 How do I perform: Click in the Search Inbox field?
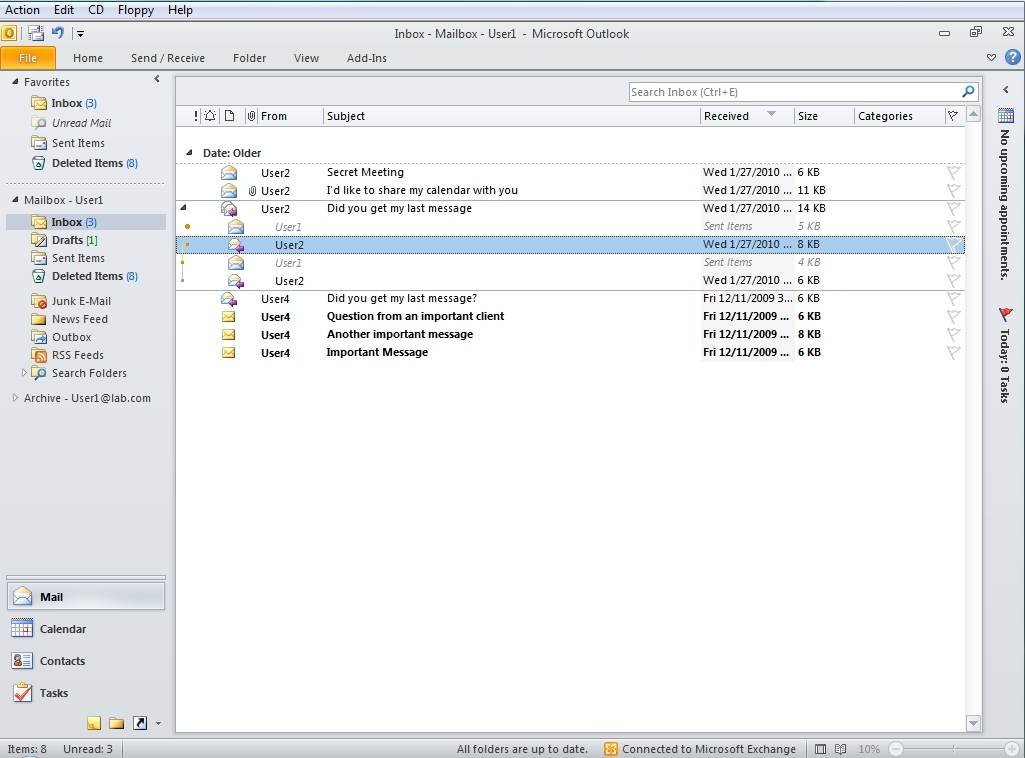[794, 92]
